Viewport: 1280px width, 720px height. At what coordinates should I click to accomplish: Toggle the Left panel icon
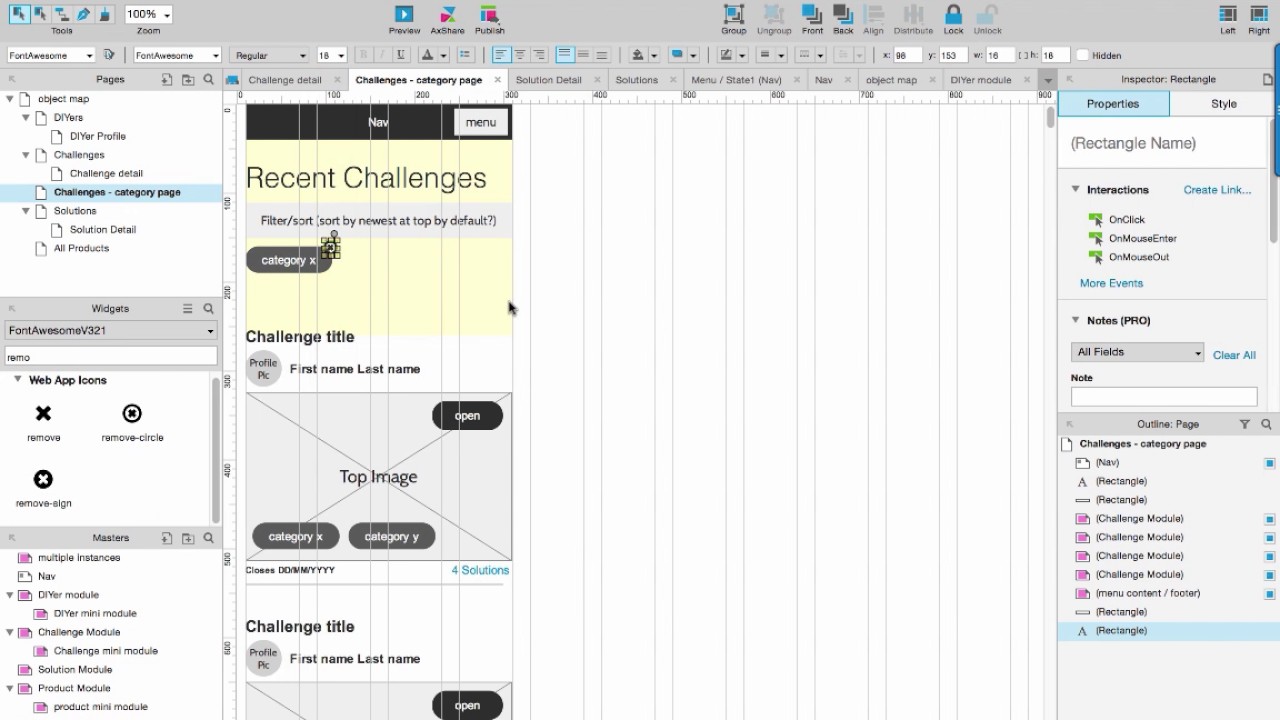[x=1228, y=14]
